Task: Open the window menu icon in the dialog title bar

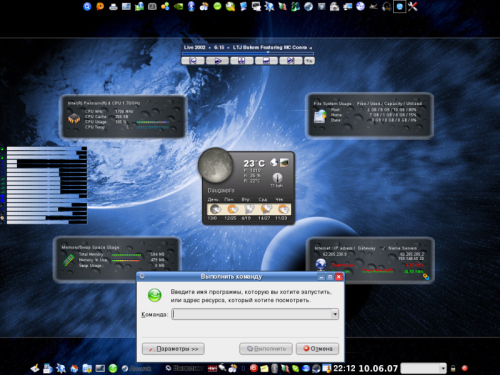Action: (142, 276)
